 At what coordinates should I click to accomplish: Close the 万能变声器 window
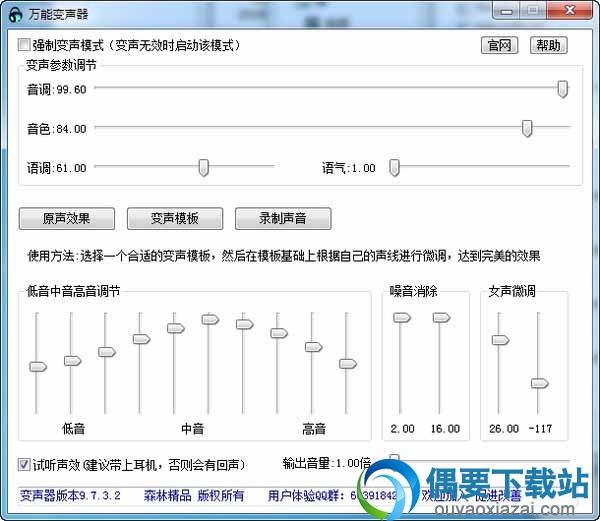570,10
